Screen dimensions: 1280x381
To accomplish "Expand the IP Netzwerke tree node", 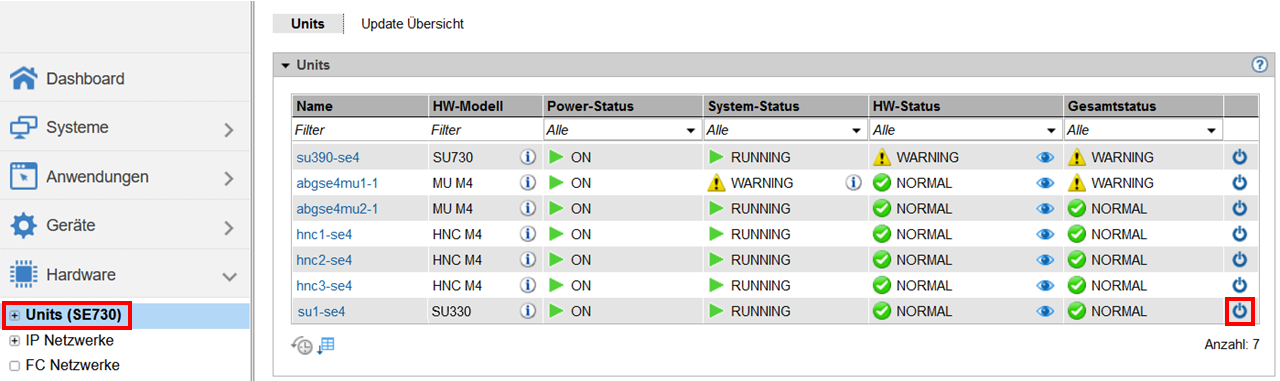I will tap(14, 341).
